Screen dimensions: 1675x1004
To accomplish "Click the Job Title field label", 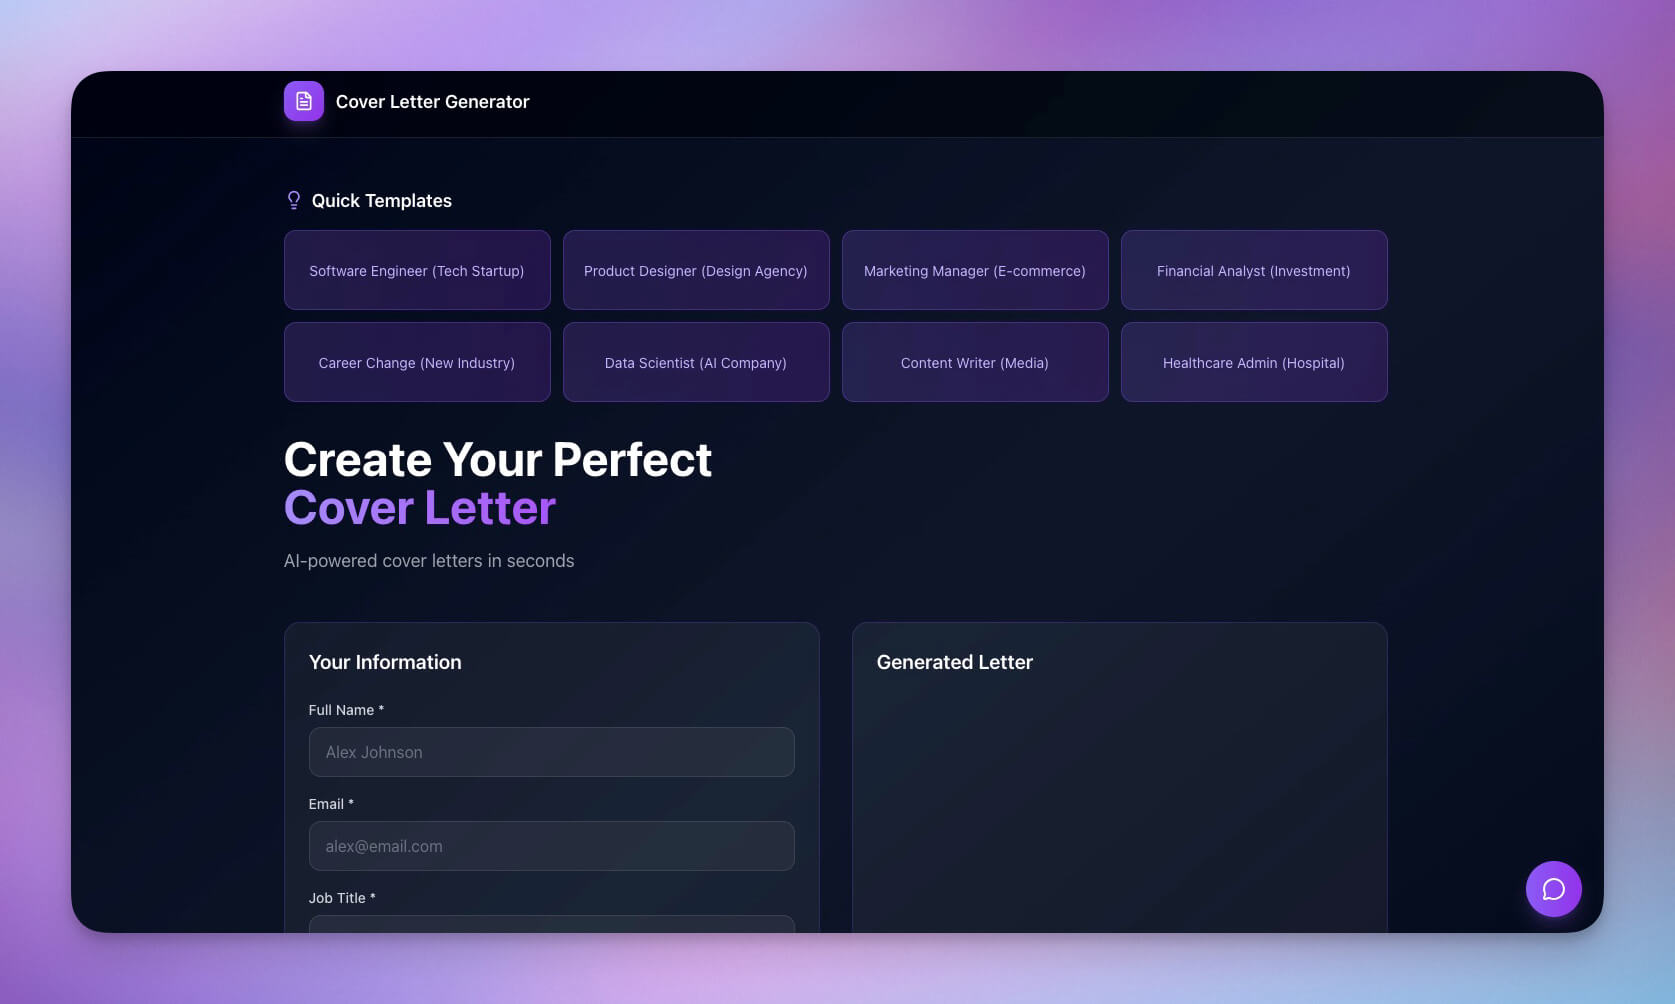I will 337,898.
